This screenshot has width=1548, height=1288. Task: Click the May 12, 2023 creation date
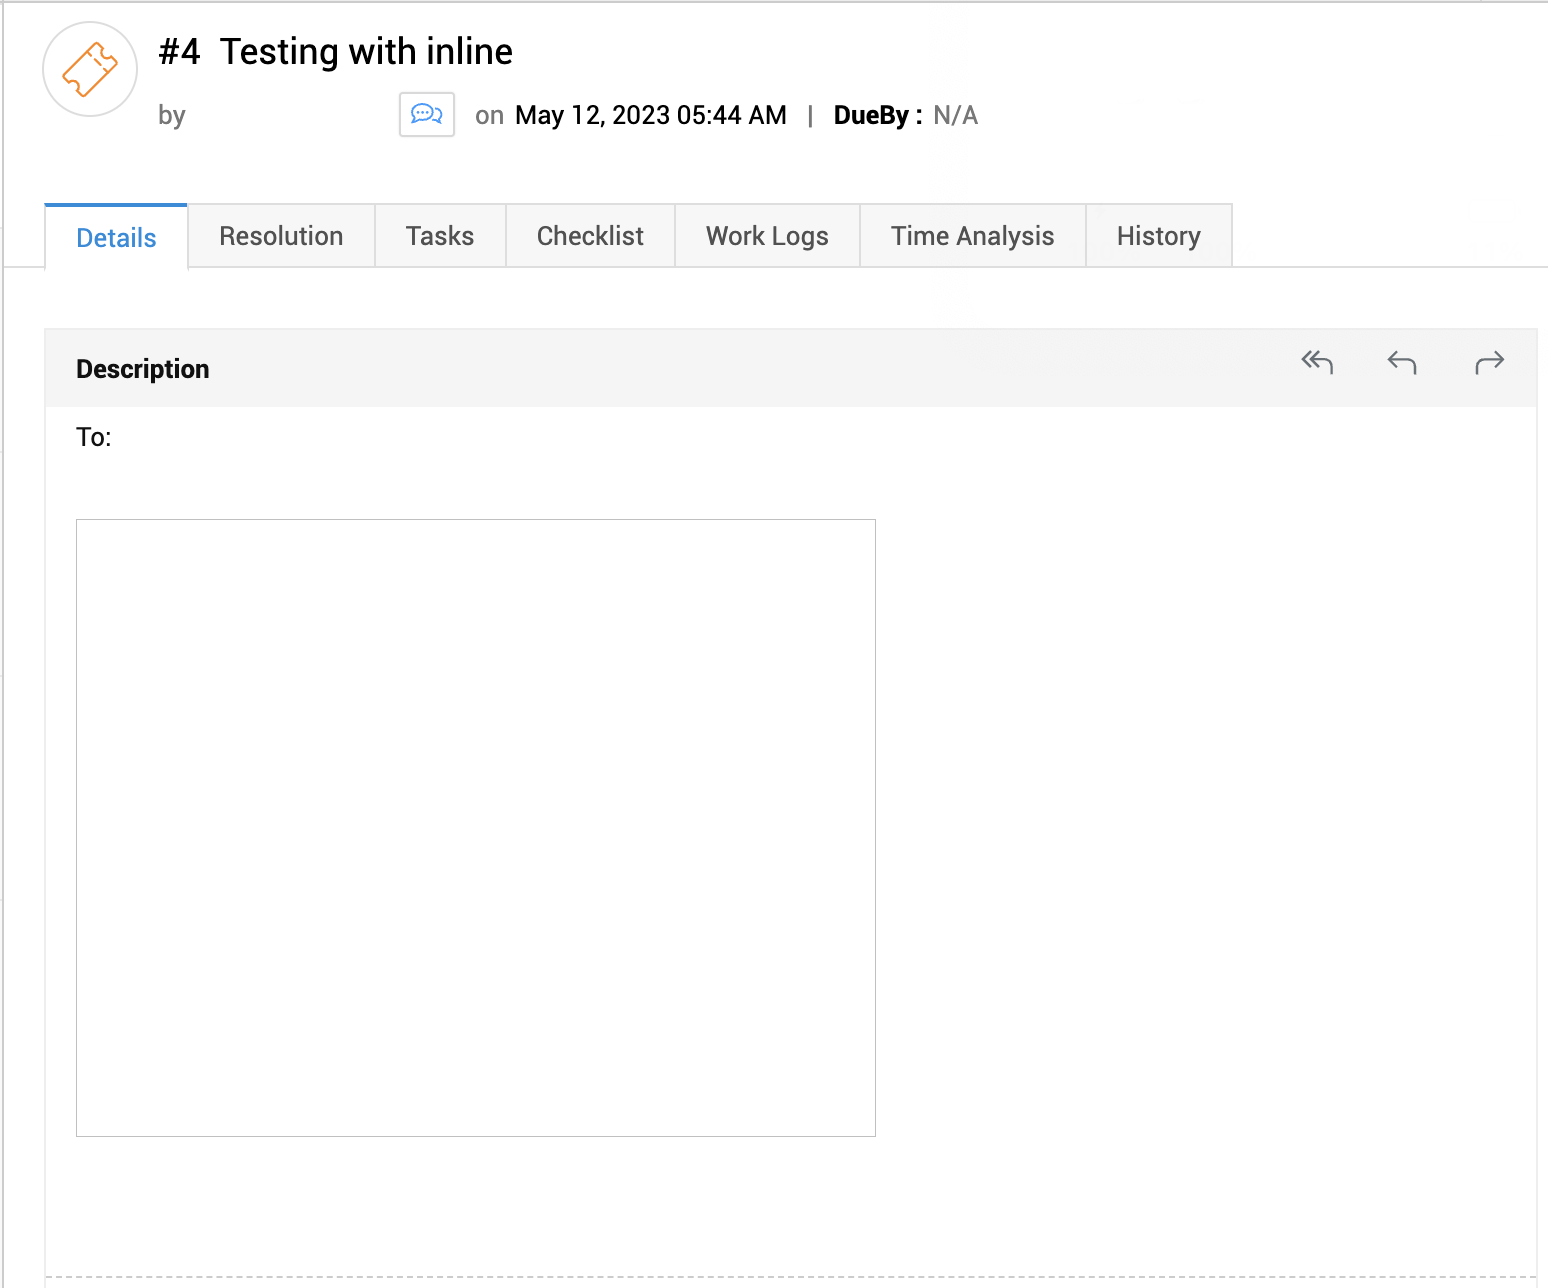coord(650,116)
